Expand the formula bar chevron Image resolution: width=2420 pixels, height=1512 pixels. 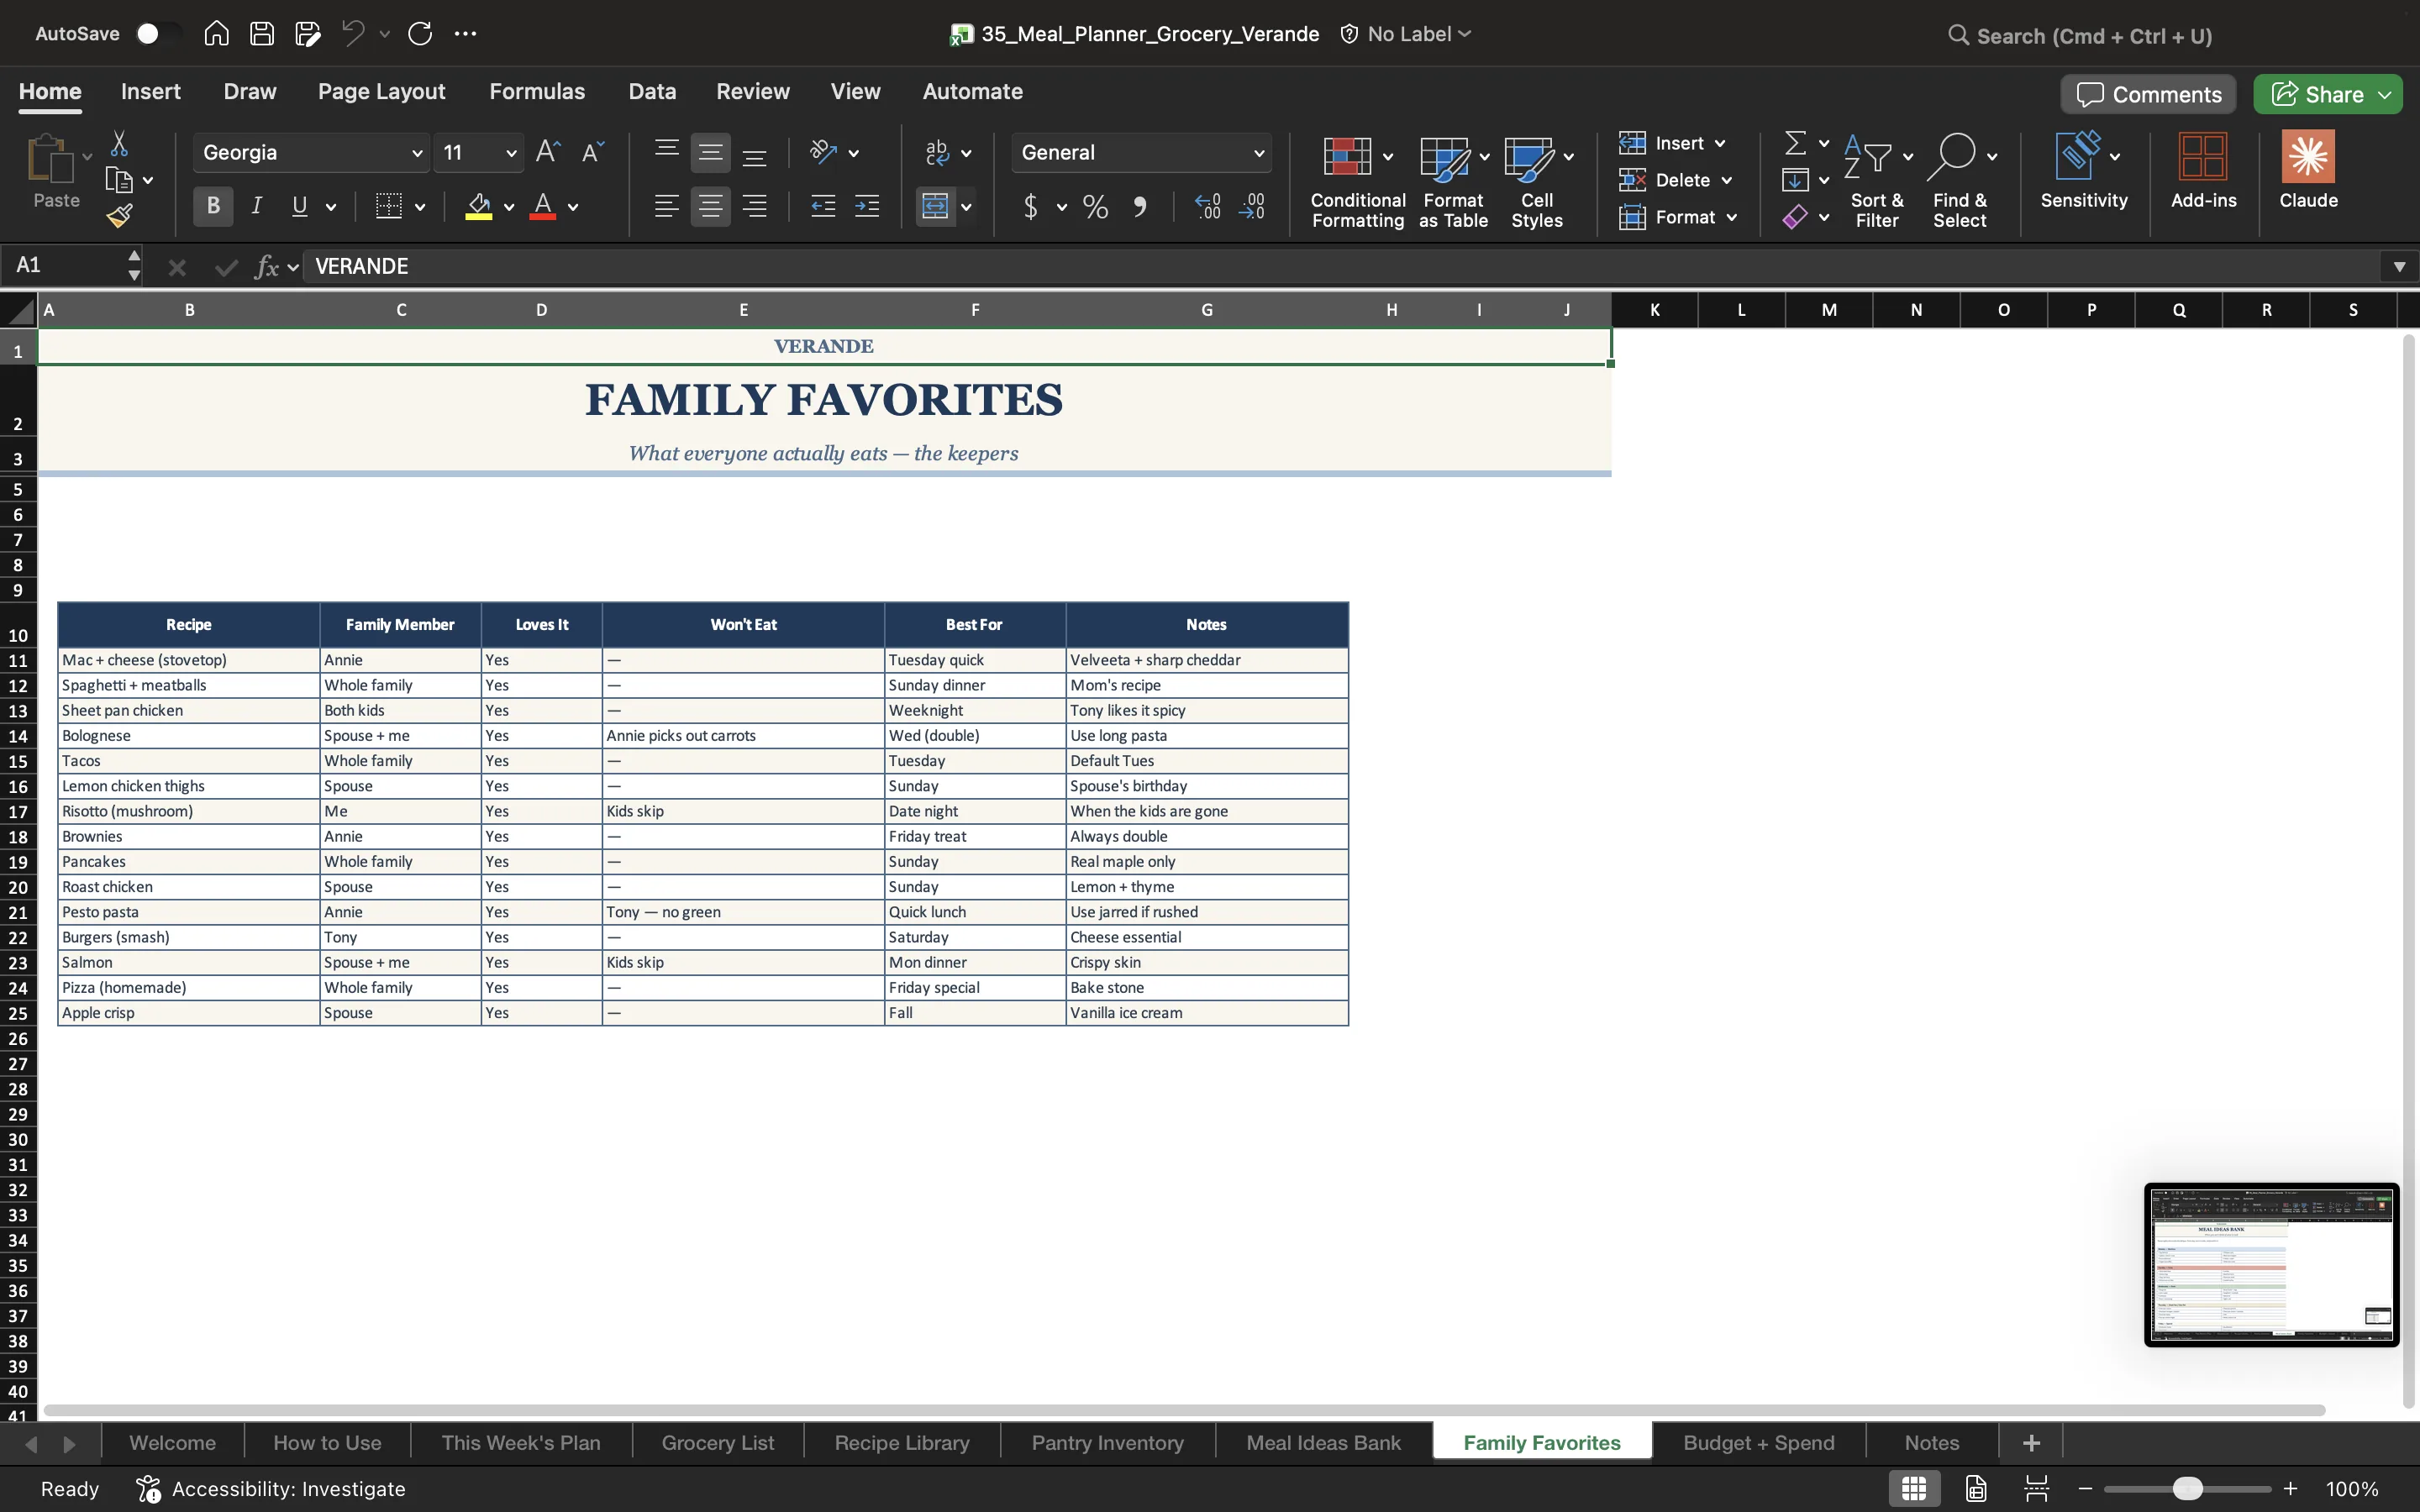2399,266
